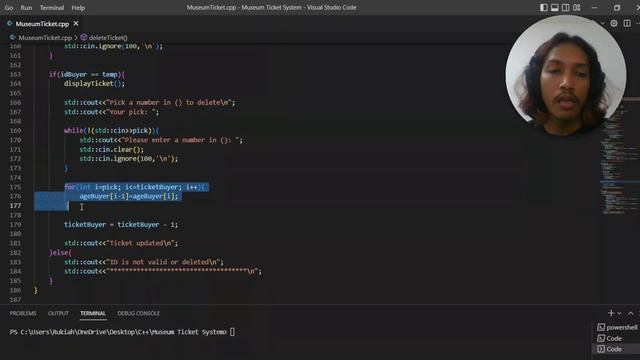The image size is (640, 360).
Task: Open the Customize Layout icon
Action: [577, 7]
